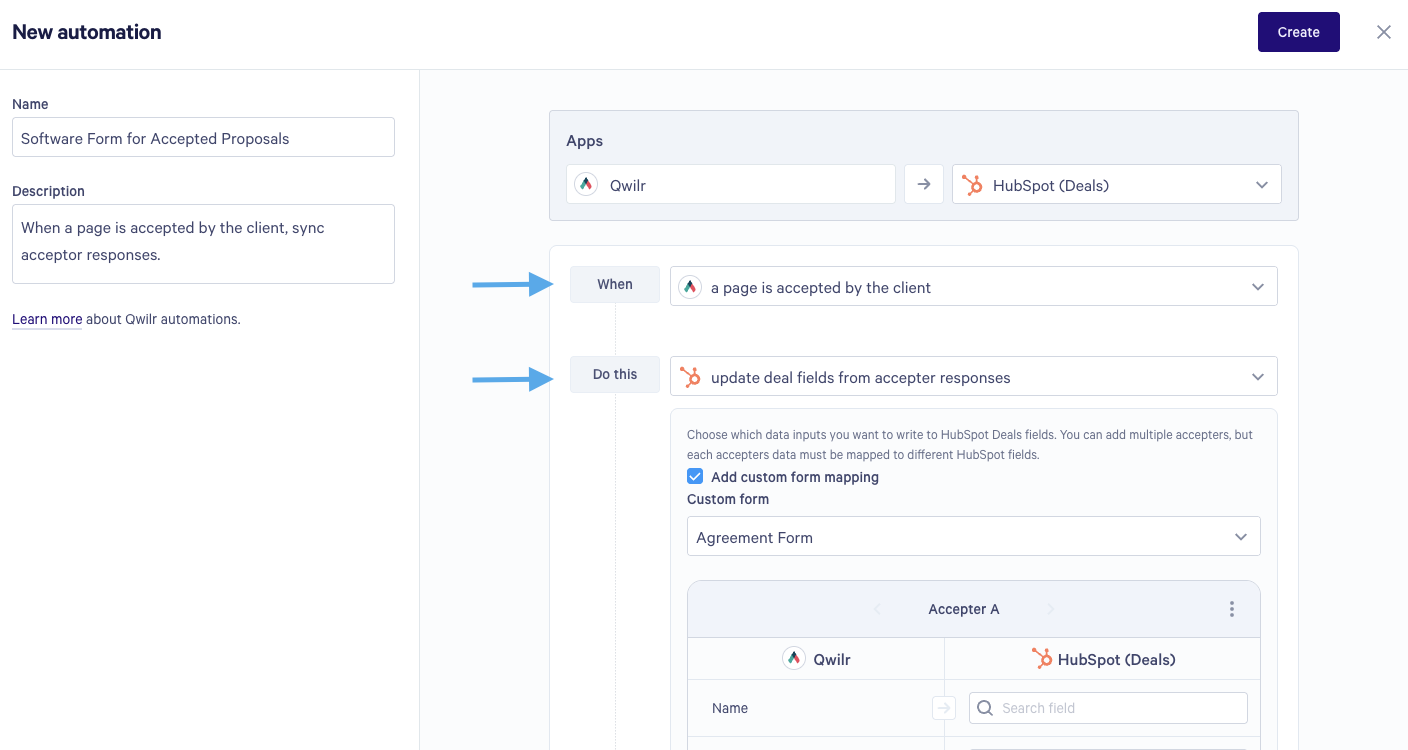
Task: Click the When step label
Action: click(615, 285)
